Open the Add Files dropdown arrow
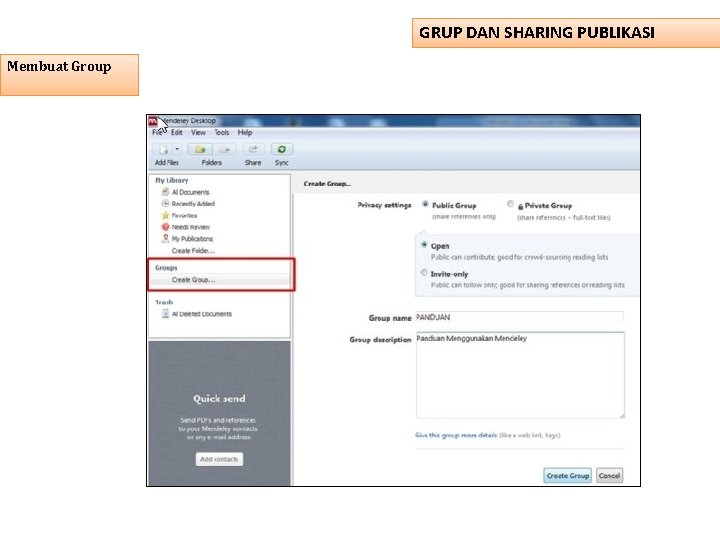This screenshot has width=720, height=540. coord(177,149)
